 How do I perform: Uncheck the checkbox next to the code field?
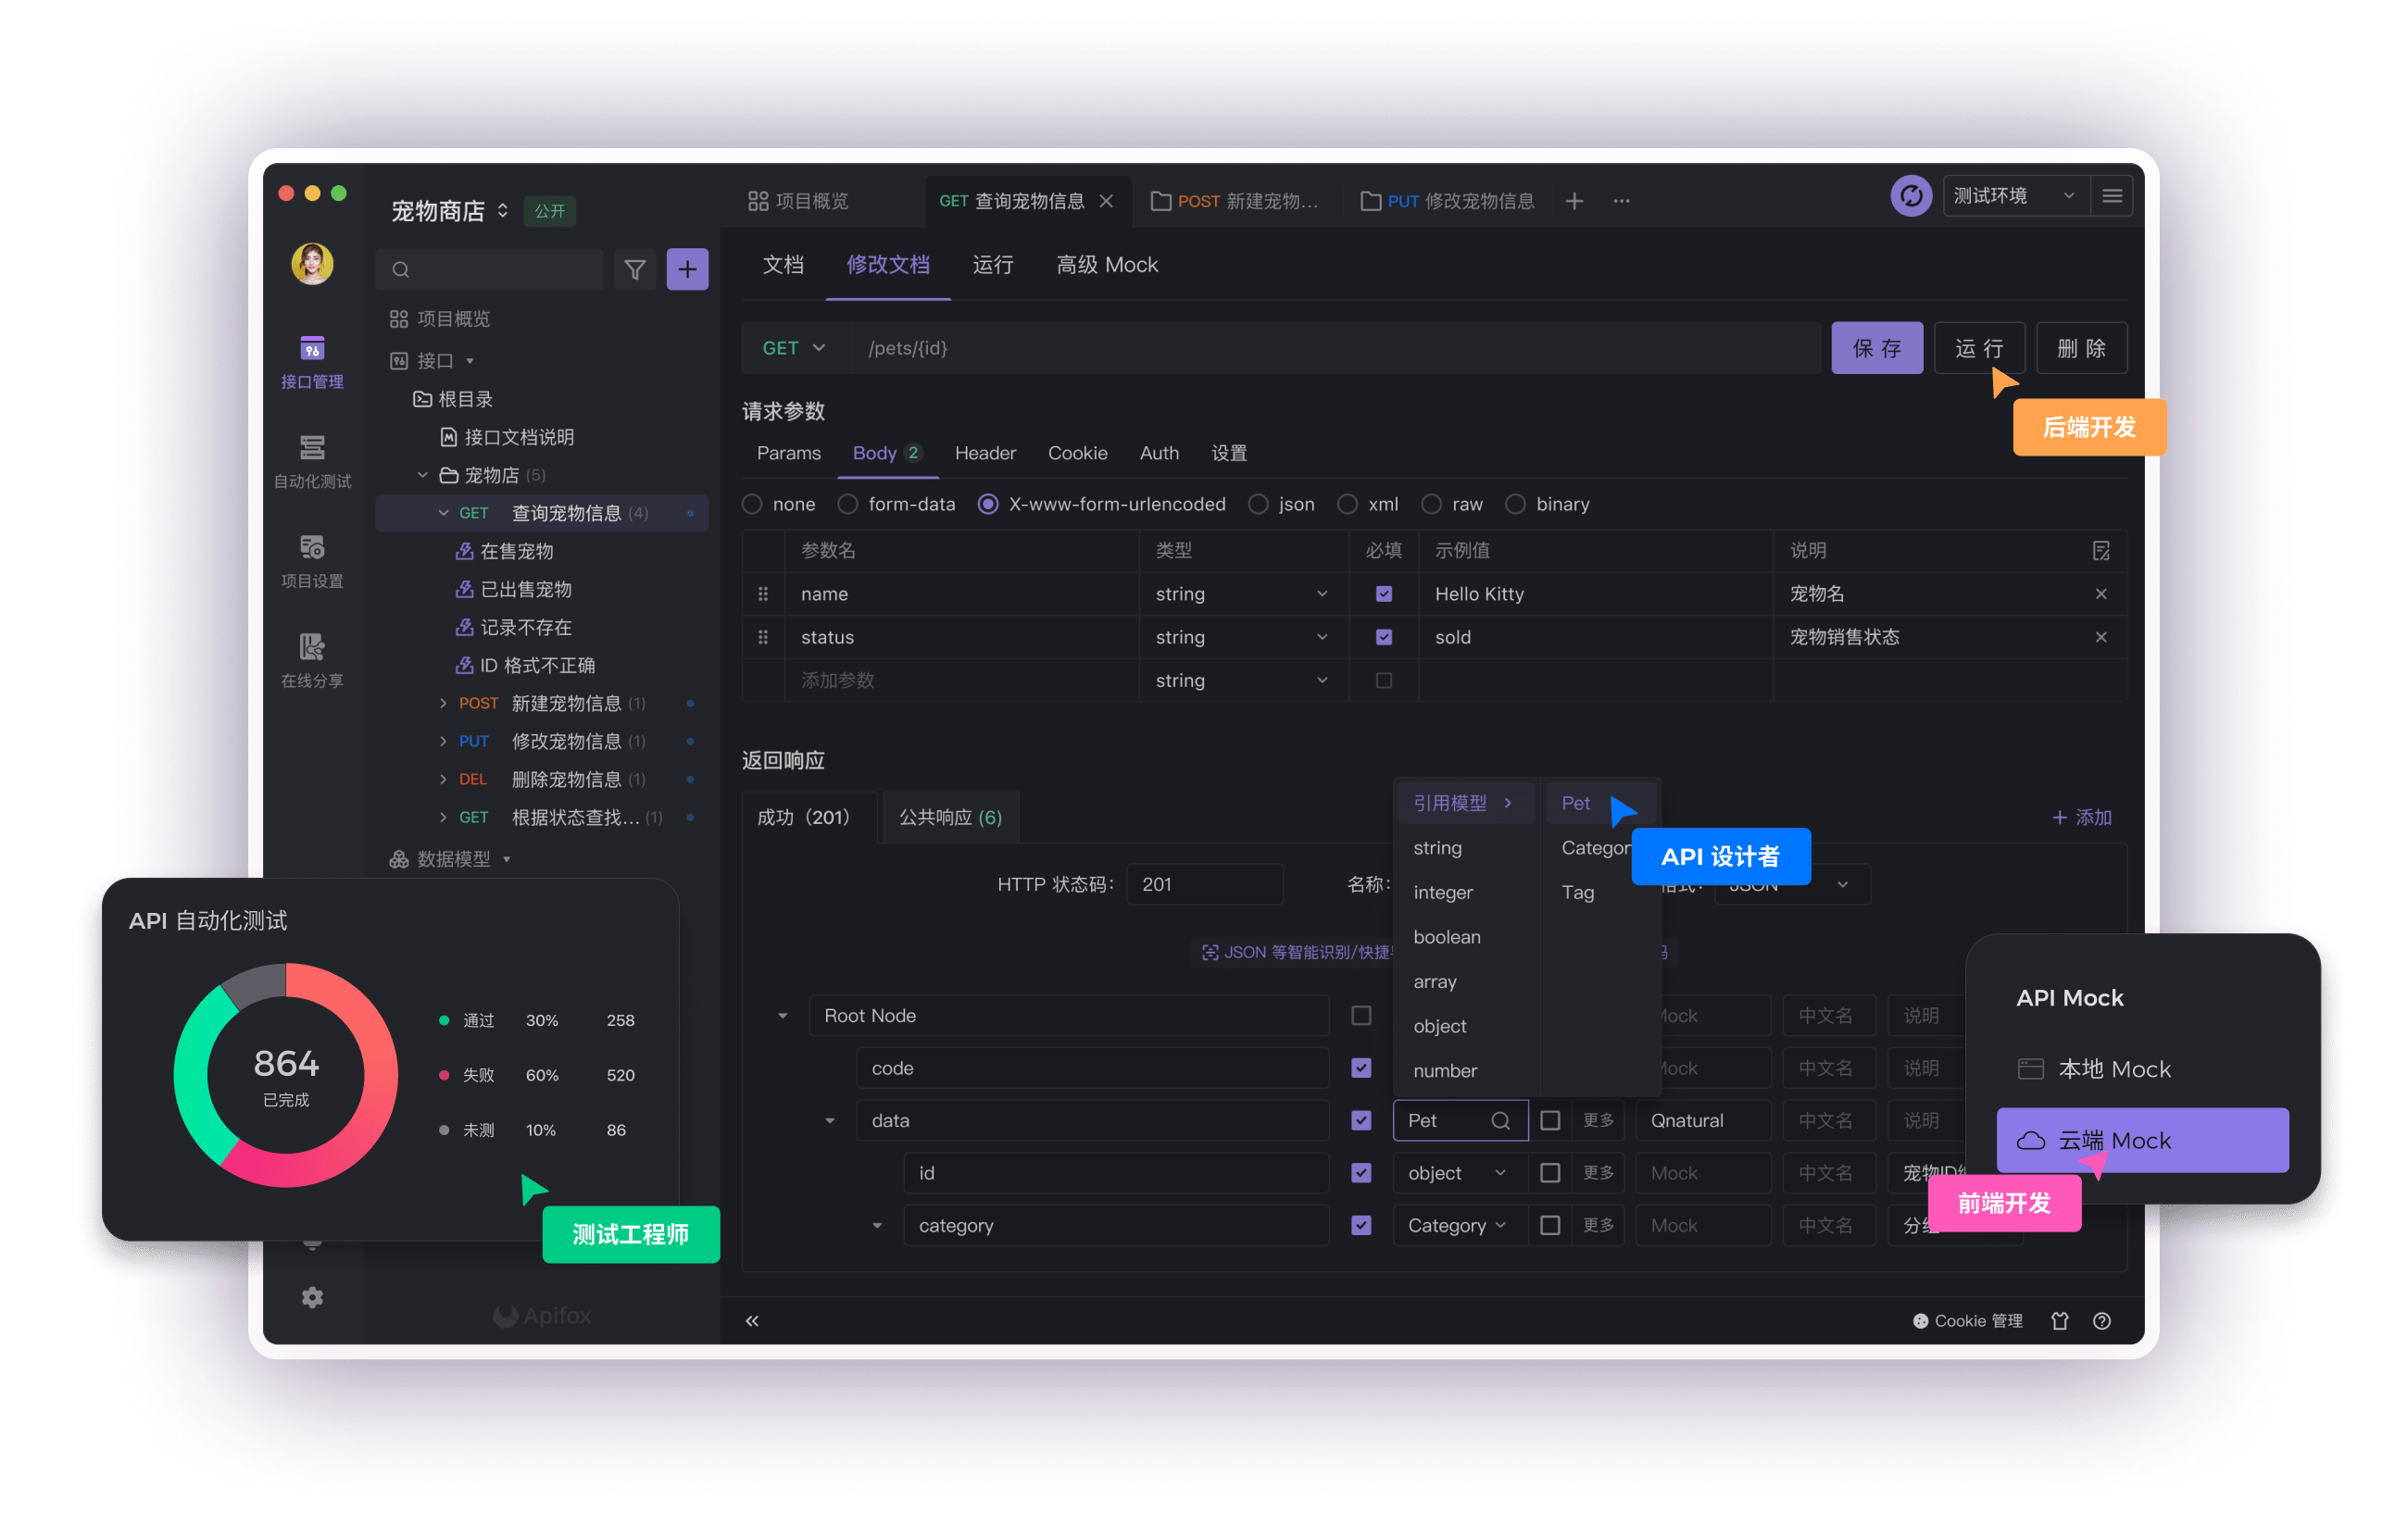tap(1361, 1068)
